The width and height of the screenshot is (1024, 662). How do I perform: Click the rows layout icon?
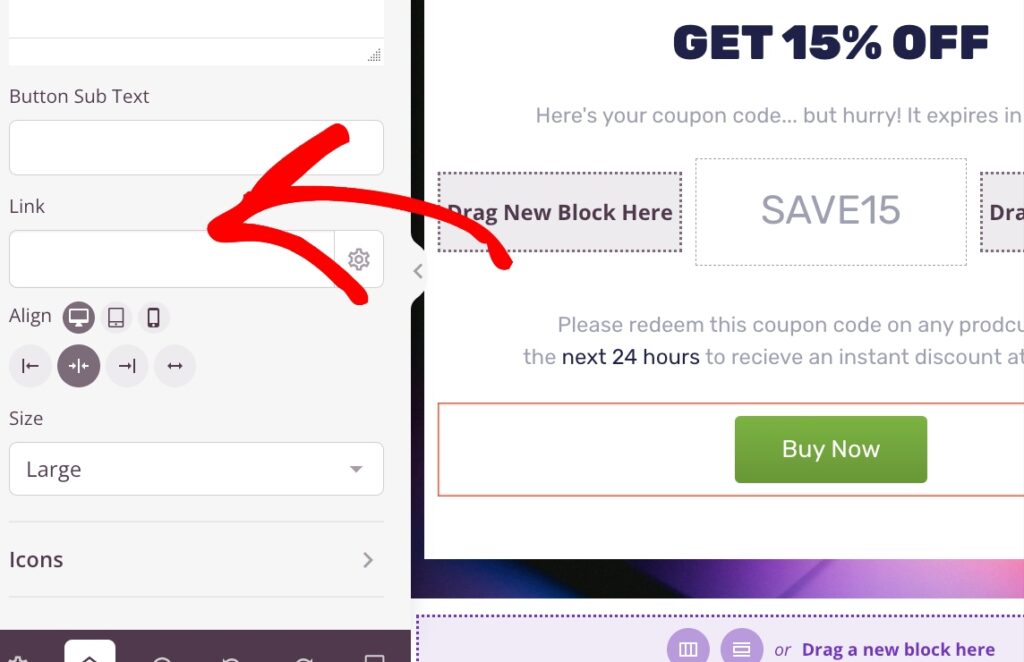point(741,649)
